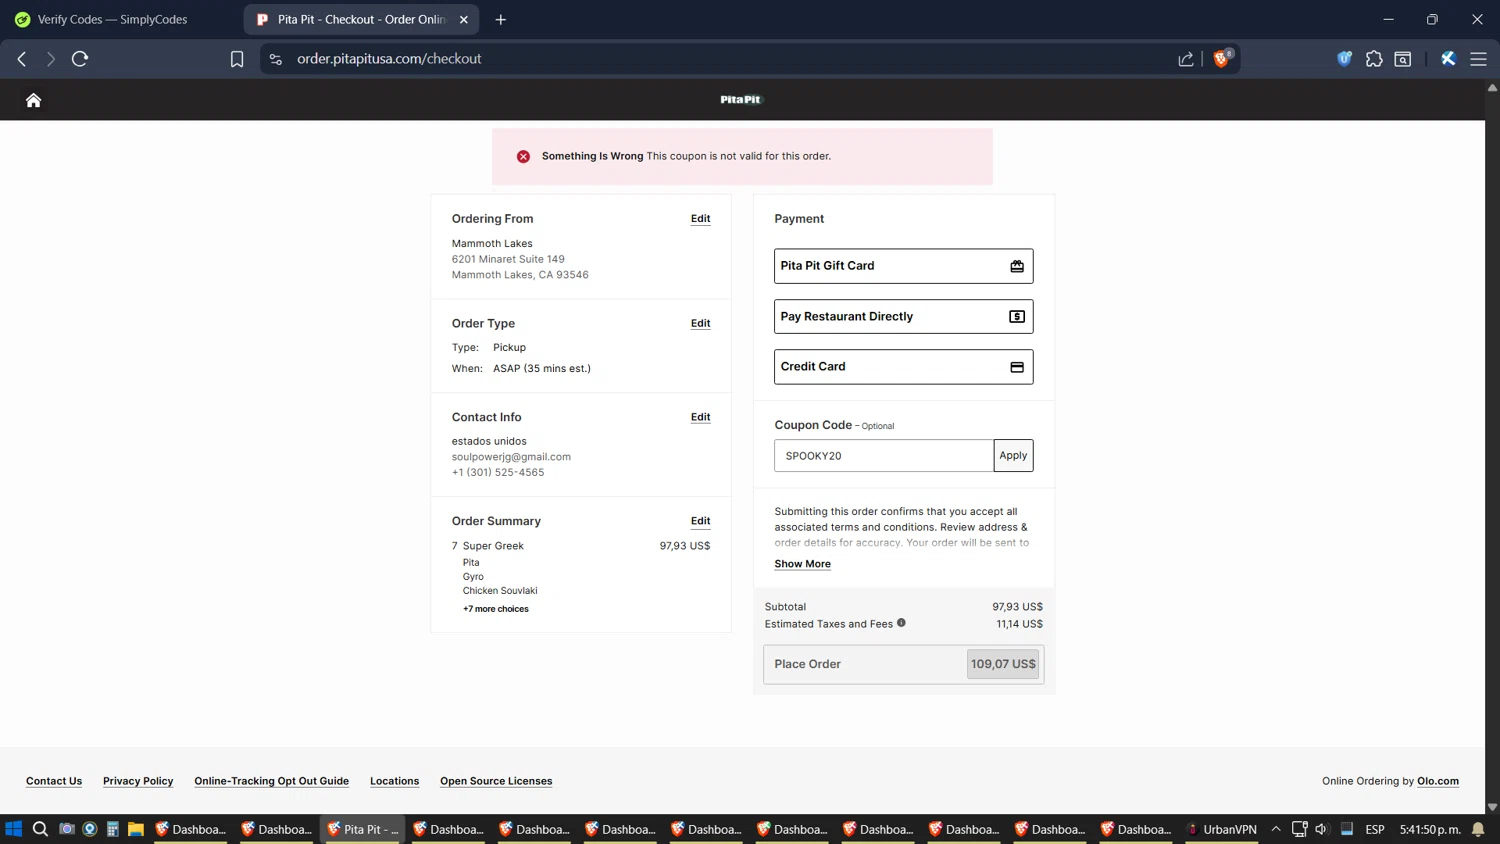
Task: Select the Pita Pit Checkout tab
Action: [x=361, y=19]
